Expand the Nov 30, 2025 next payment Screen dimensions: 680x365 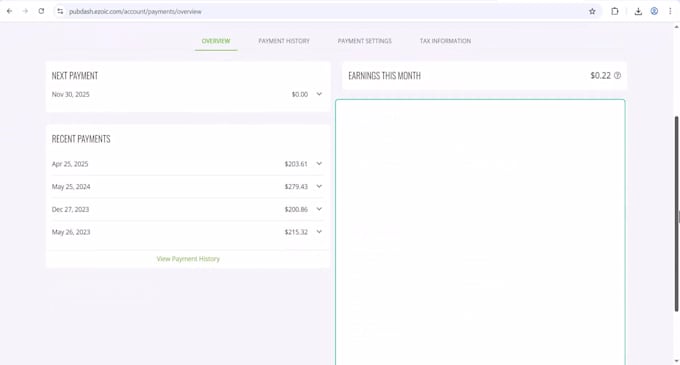(x=319, y=94)
